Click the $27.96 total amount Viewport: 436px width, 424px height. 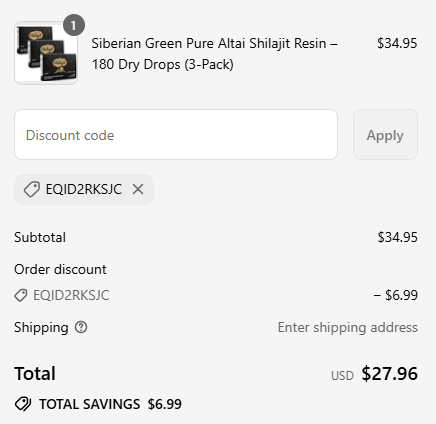click(390, 373)
